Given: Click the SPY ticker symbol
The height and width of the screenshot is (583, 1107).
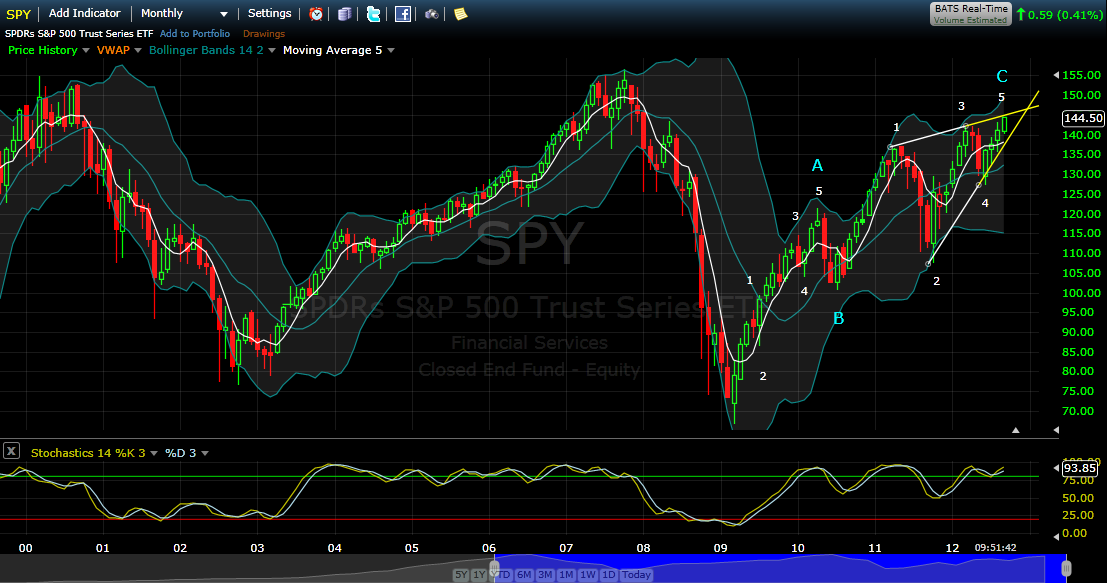Looking at the screenshot, I should tap(18, 13).
